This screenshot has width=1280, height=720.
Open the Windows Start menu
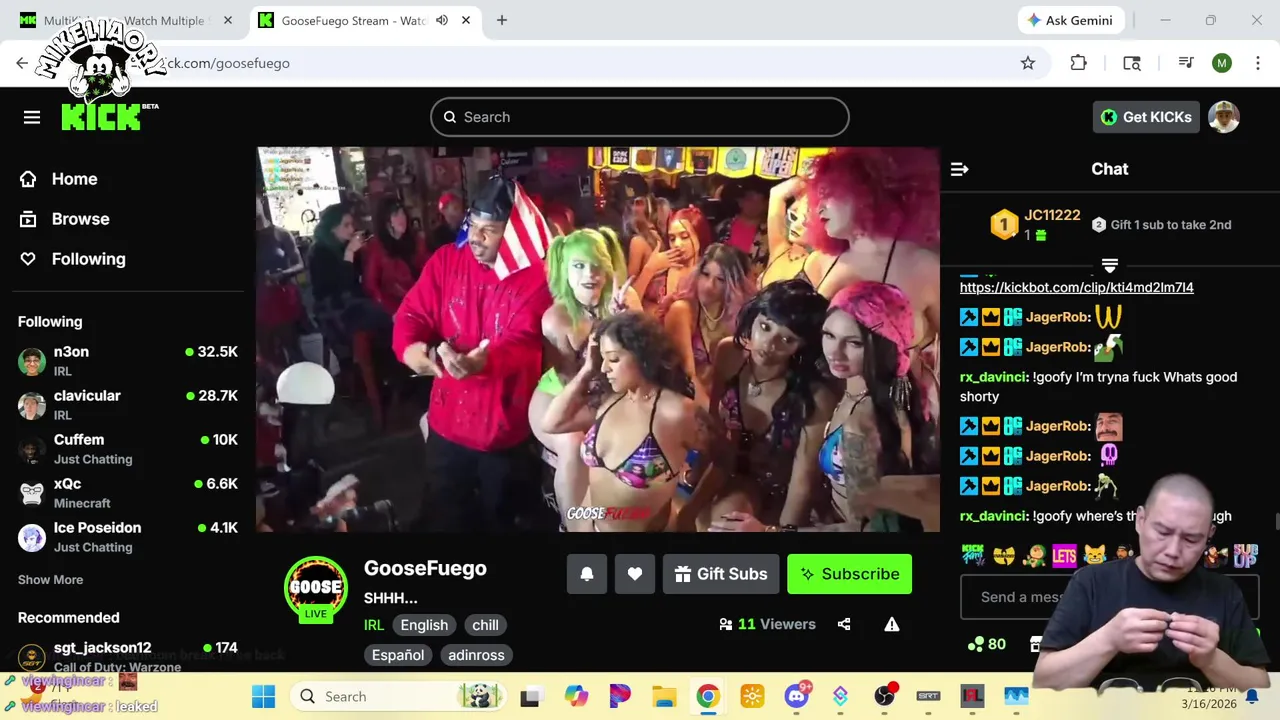click(263, 697)
